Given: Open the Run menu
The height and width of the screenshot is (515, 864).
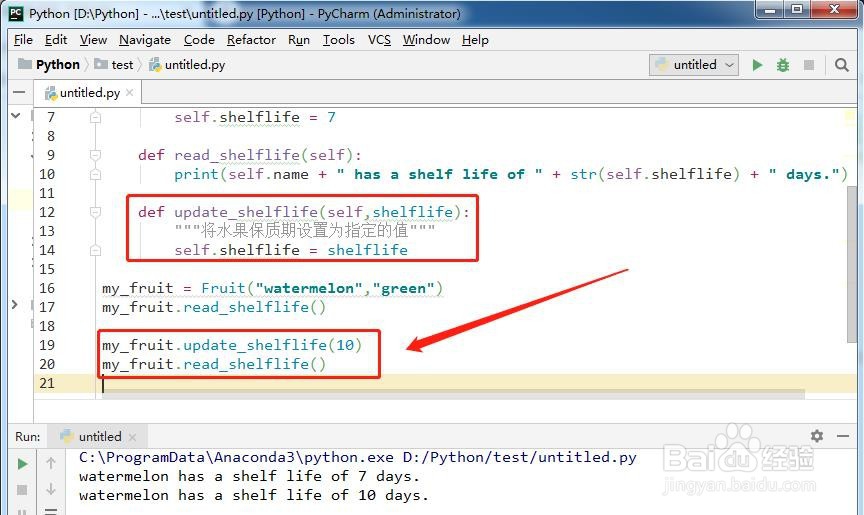Looking at the screenshot, I should (x=299, y=40).
